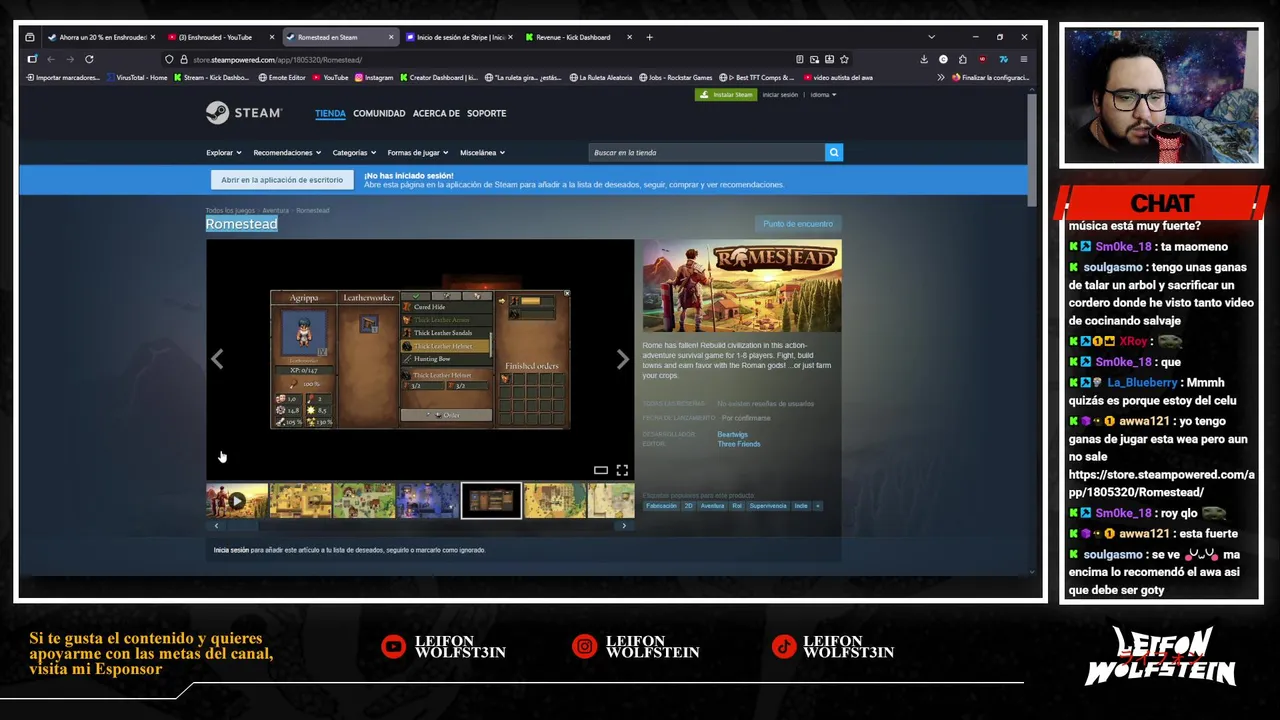The height and width of the screenshot is (720, 1280).
Task: Click Abrir en la aplicación de escritorio
Action: coord(282,180)
